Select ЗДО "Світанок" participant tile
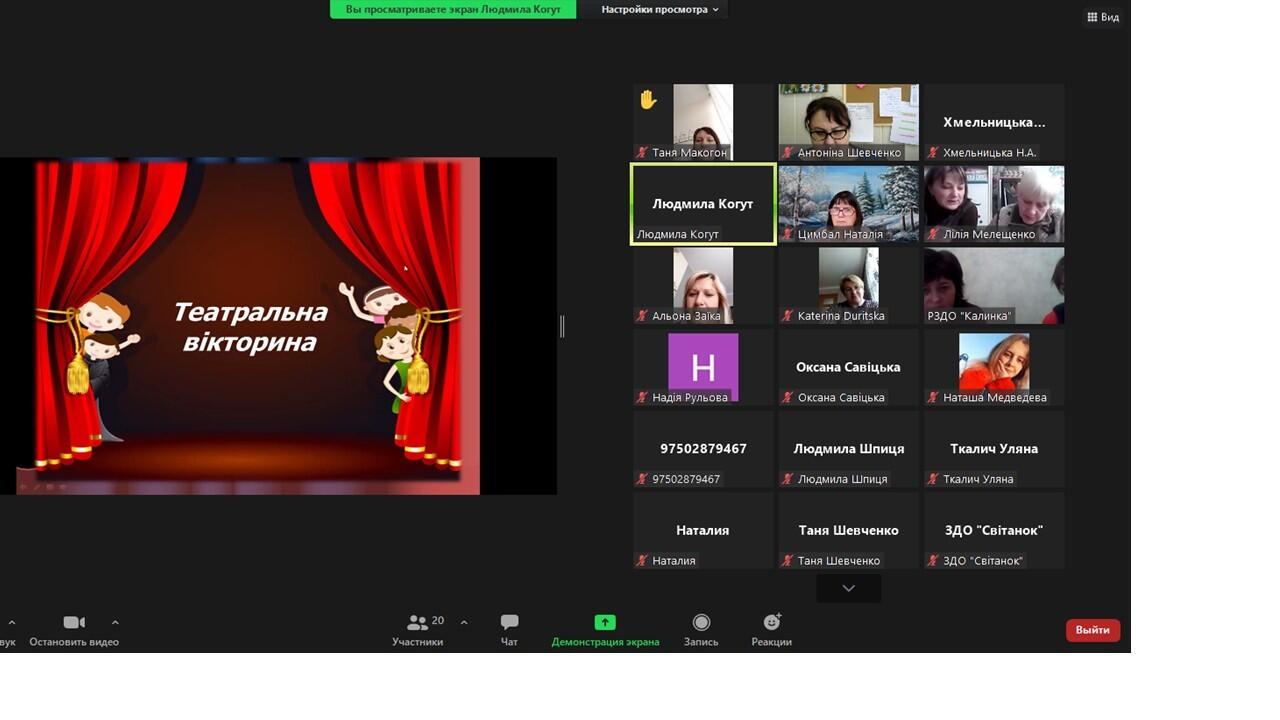The image size is (1280, 720). pyautogui.click(x=994, y=531)
